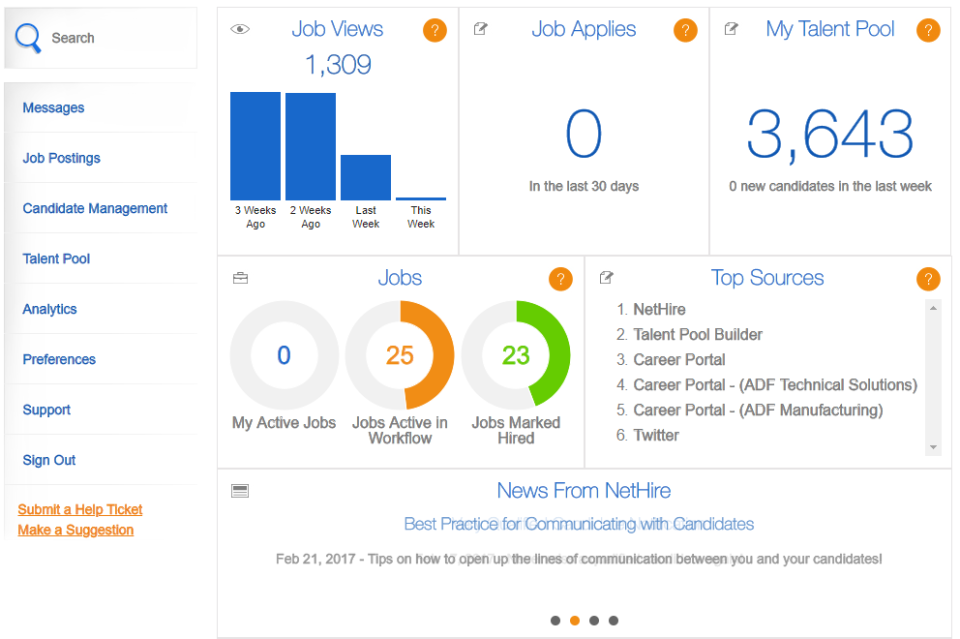
Task: Open help for the Jobs widget
Action: point(560,279)
